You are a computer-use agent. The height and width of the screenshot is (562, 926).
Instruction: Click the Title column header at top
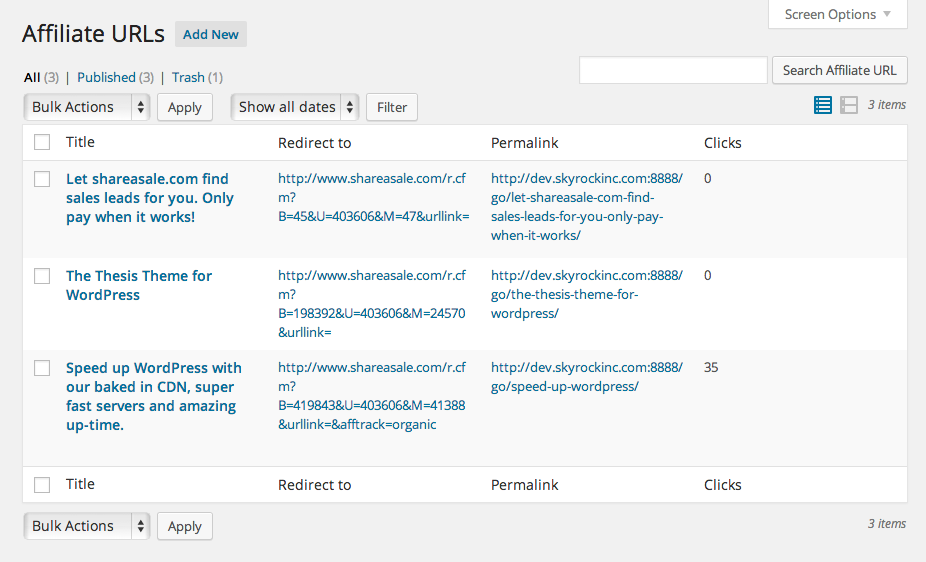pyautogui.click(x=80, y=142)
